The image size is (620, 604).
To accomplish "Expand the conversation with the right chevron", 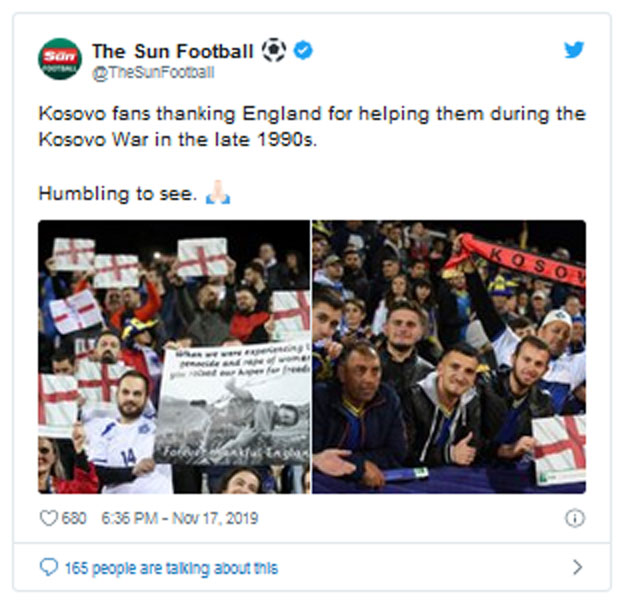I will click(577, 567).
